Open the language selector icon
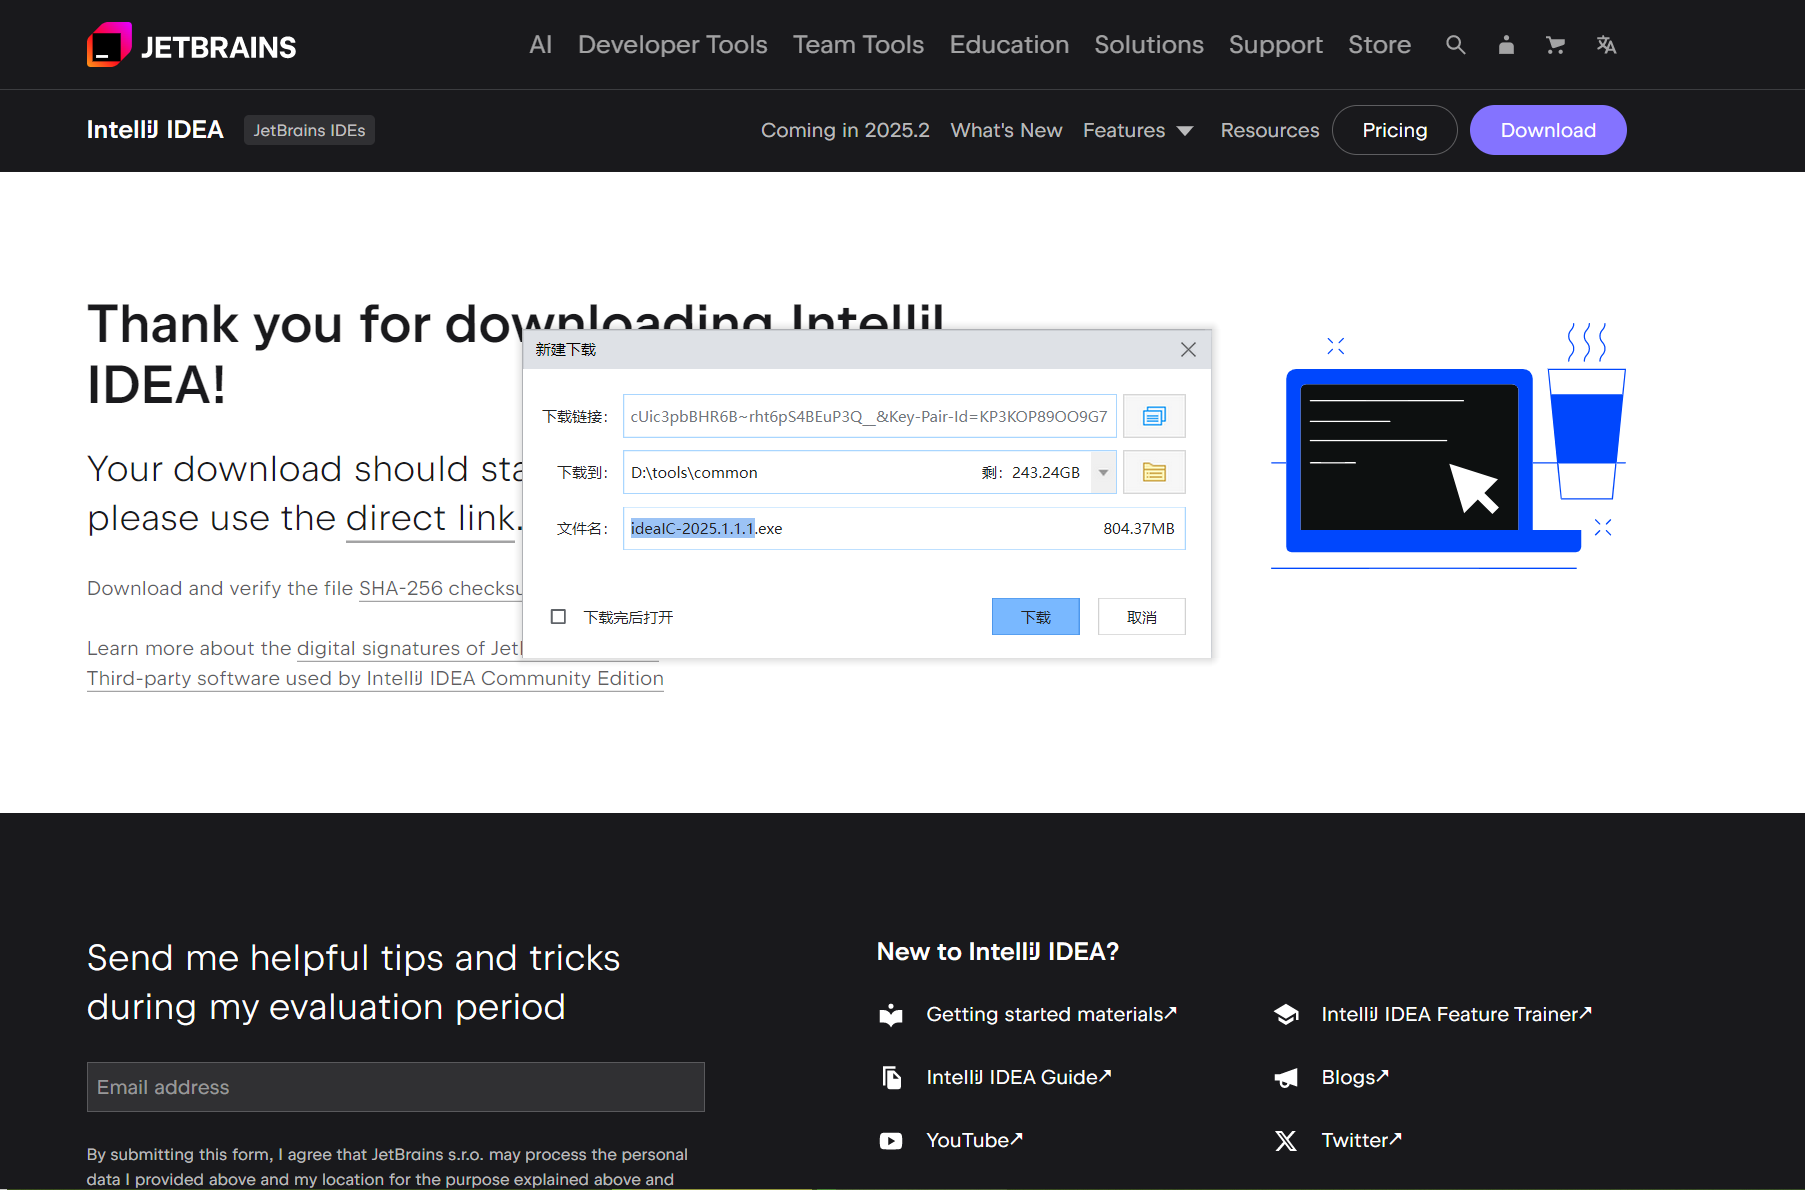This screenshot has width=1805, height=1190. [1606, 45]
